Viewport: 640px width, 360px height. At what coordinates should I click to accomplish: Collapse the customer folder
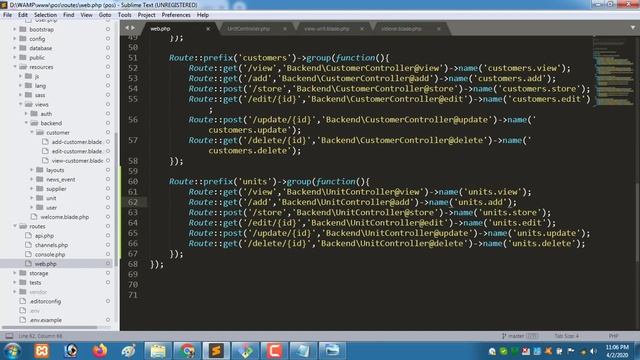point(32,133)
